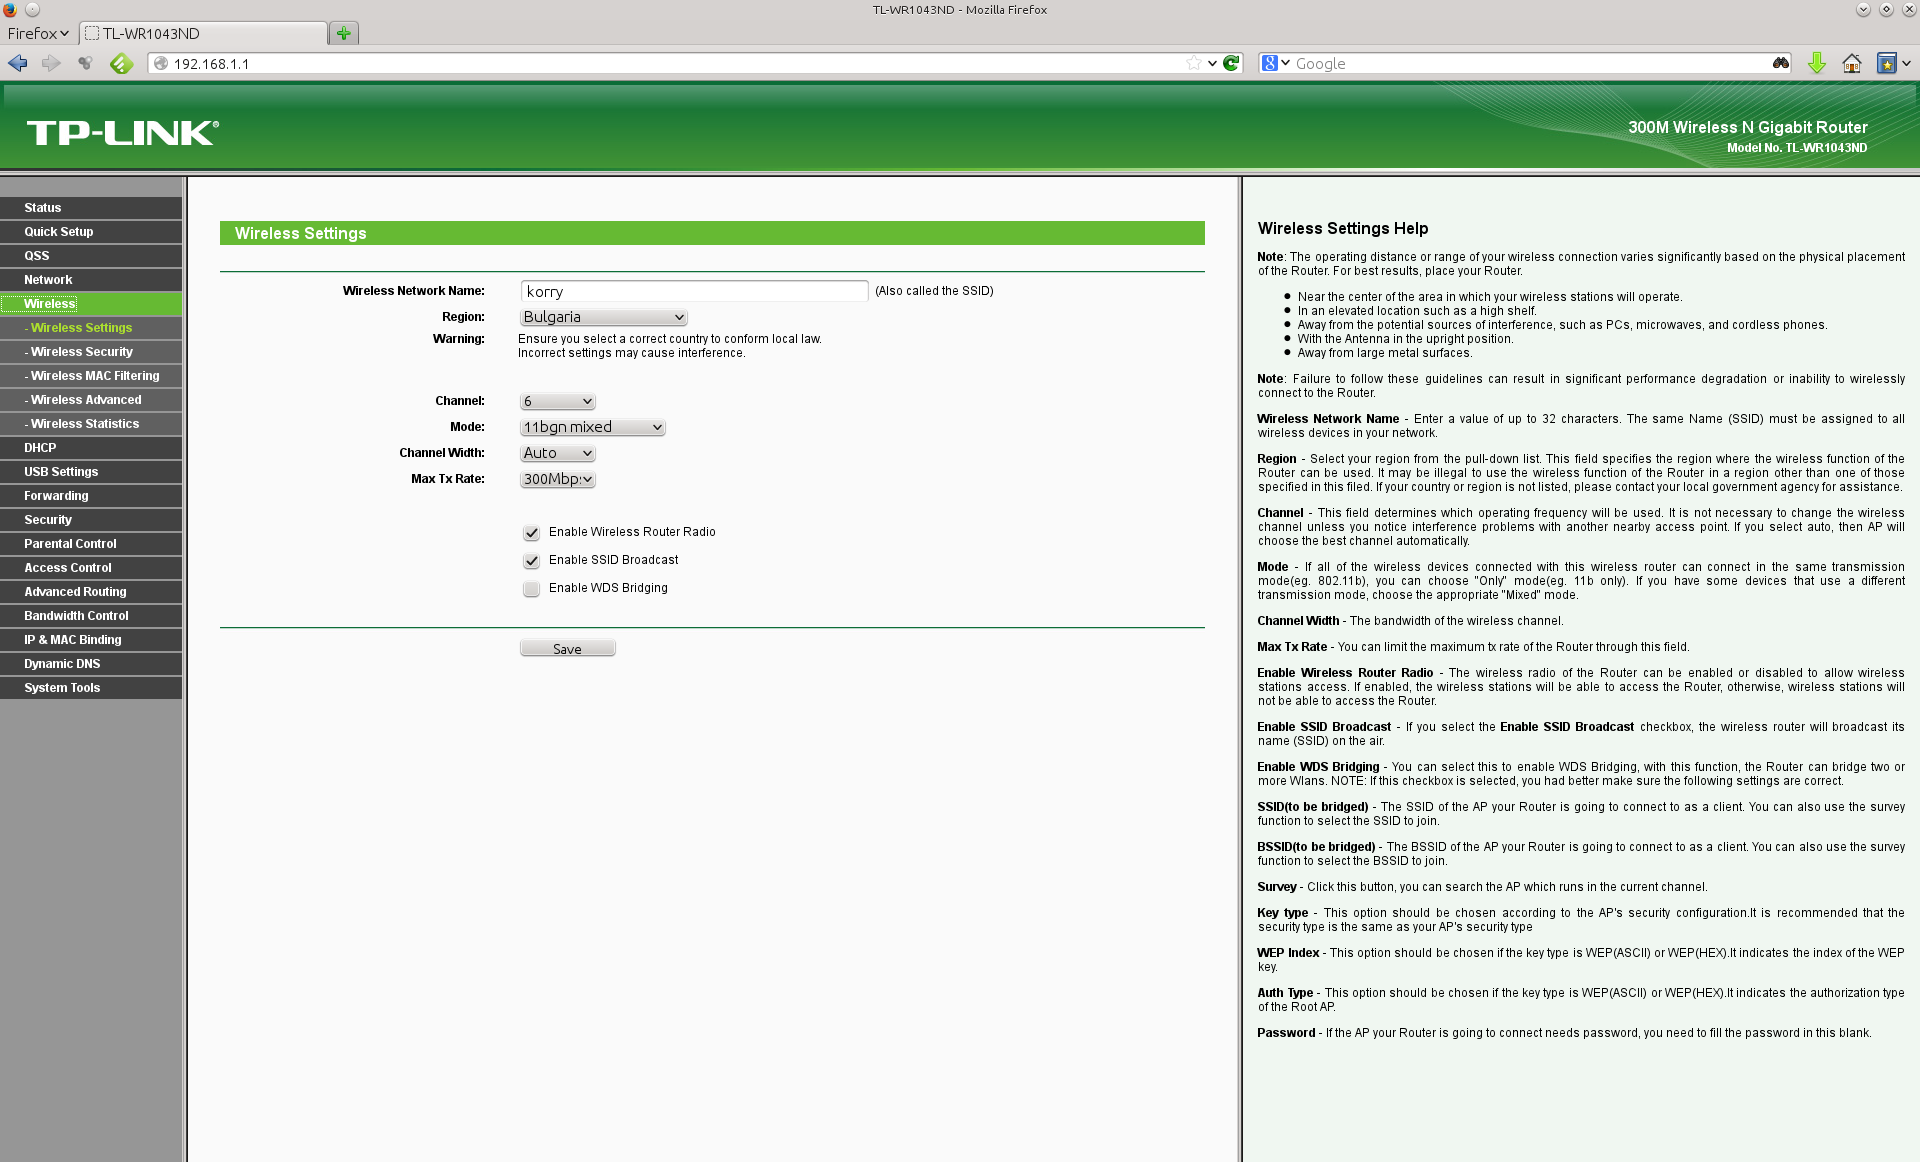Disable the Enable Wireless Router Radio checkbox
1920x1162 pixels.
[531, 533]
